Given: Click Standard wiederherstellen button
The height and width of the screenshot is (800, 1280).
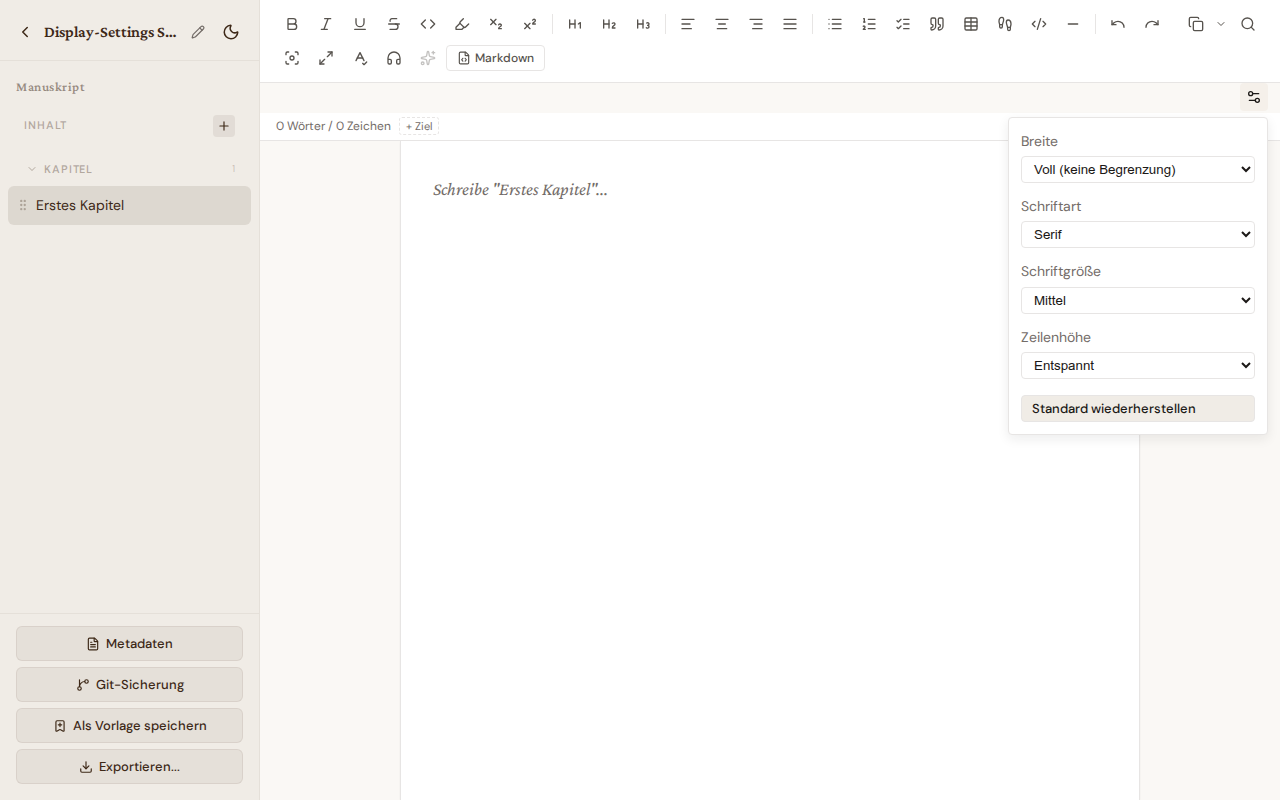Looking at the screenshot, I should tap(1138, 408).
